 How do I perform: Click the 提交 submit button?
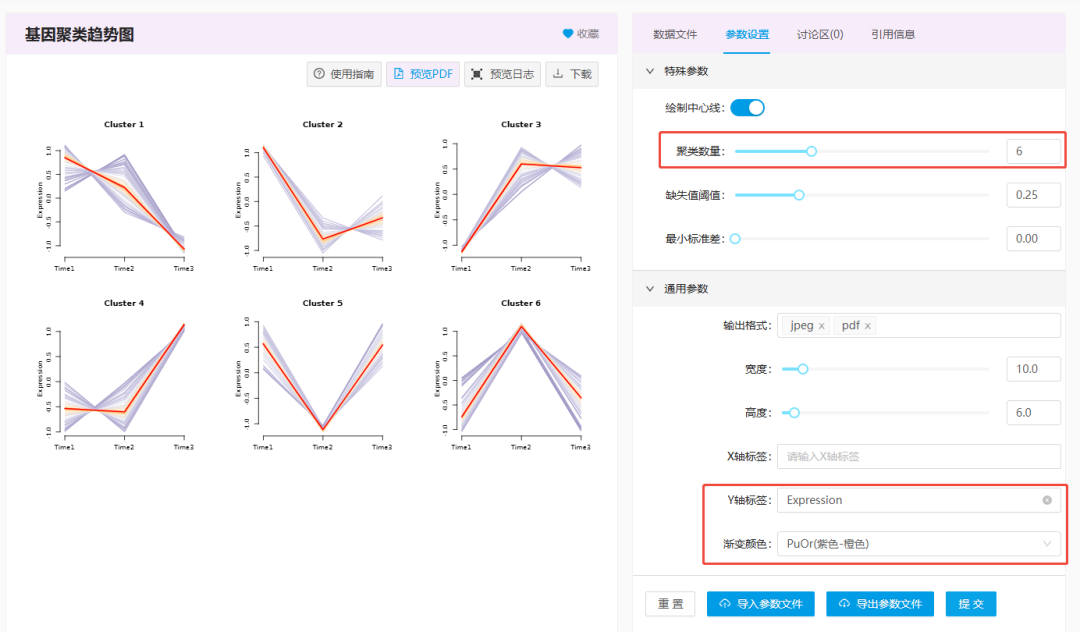(x=969, y=603)
